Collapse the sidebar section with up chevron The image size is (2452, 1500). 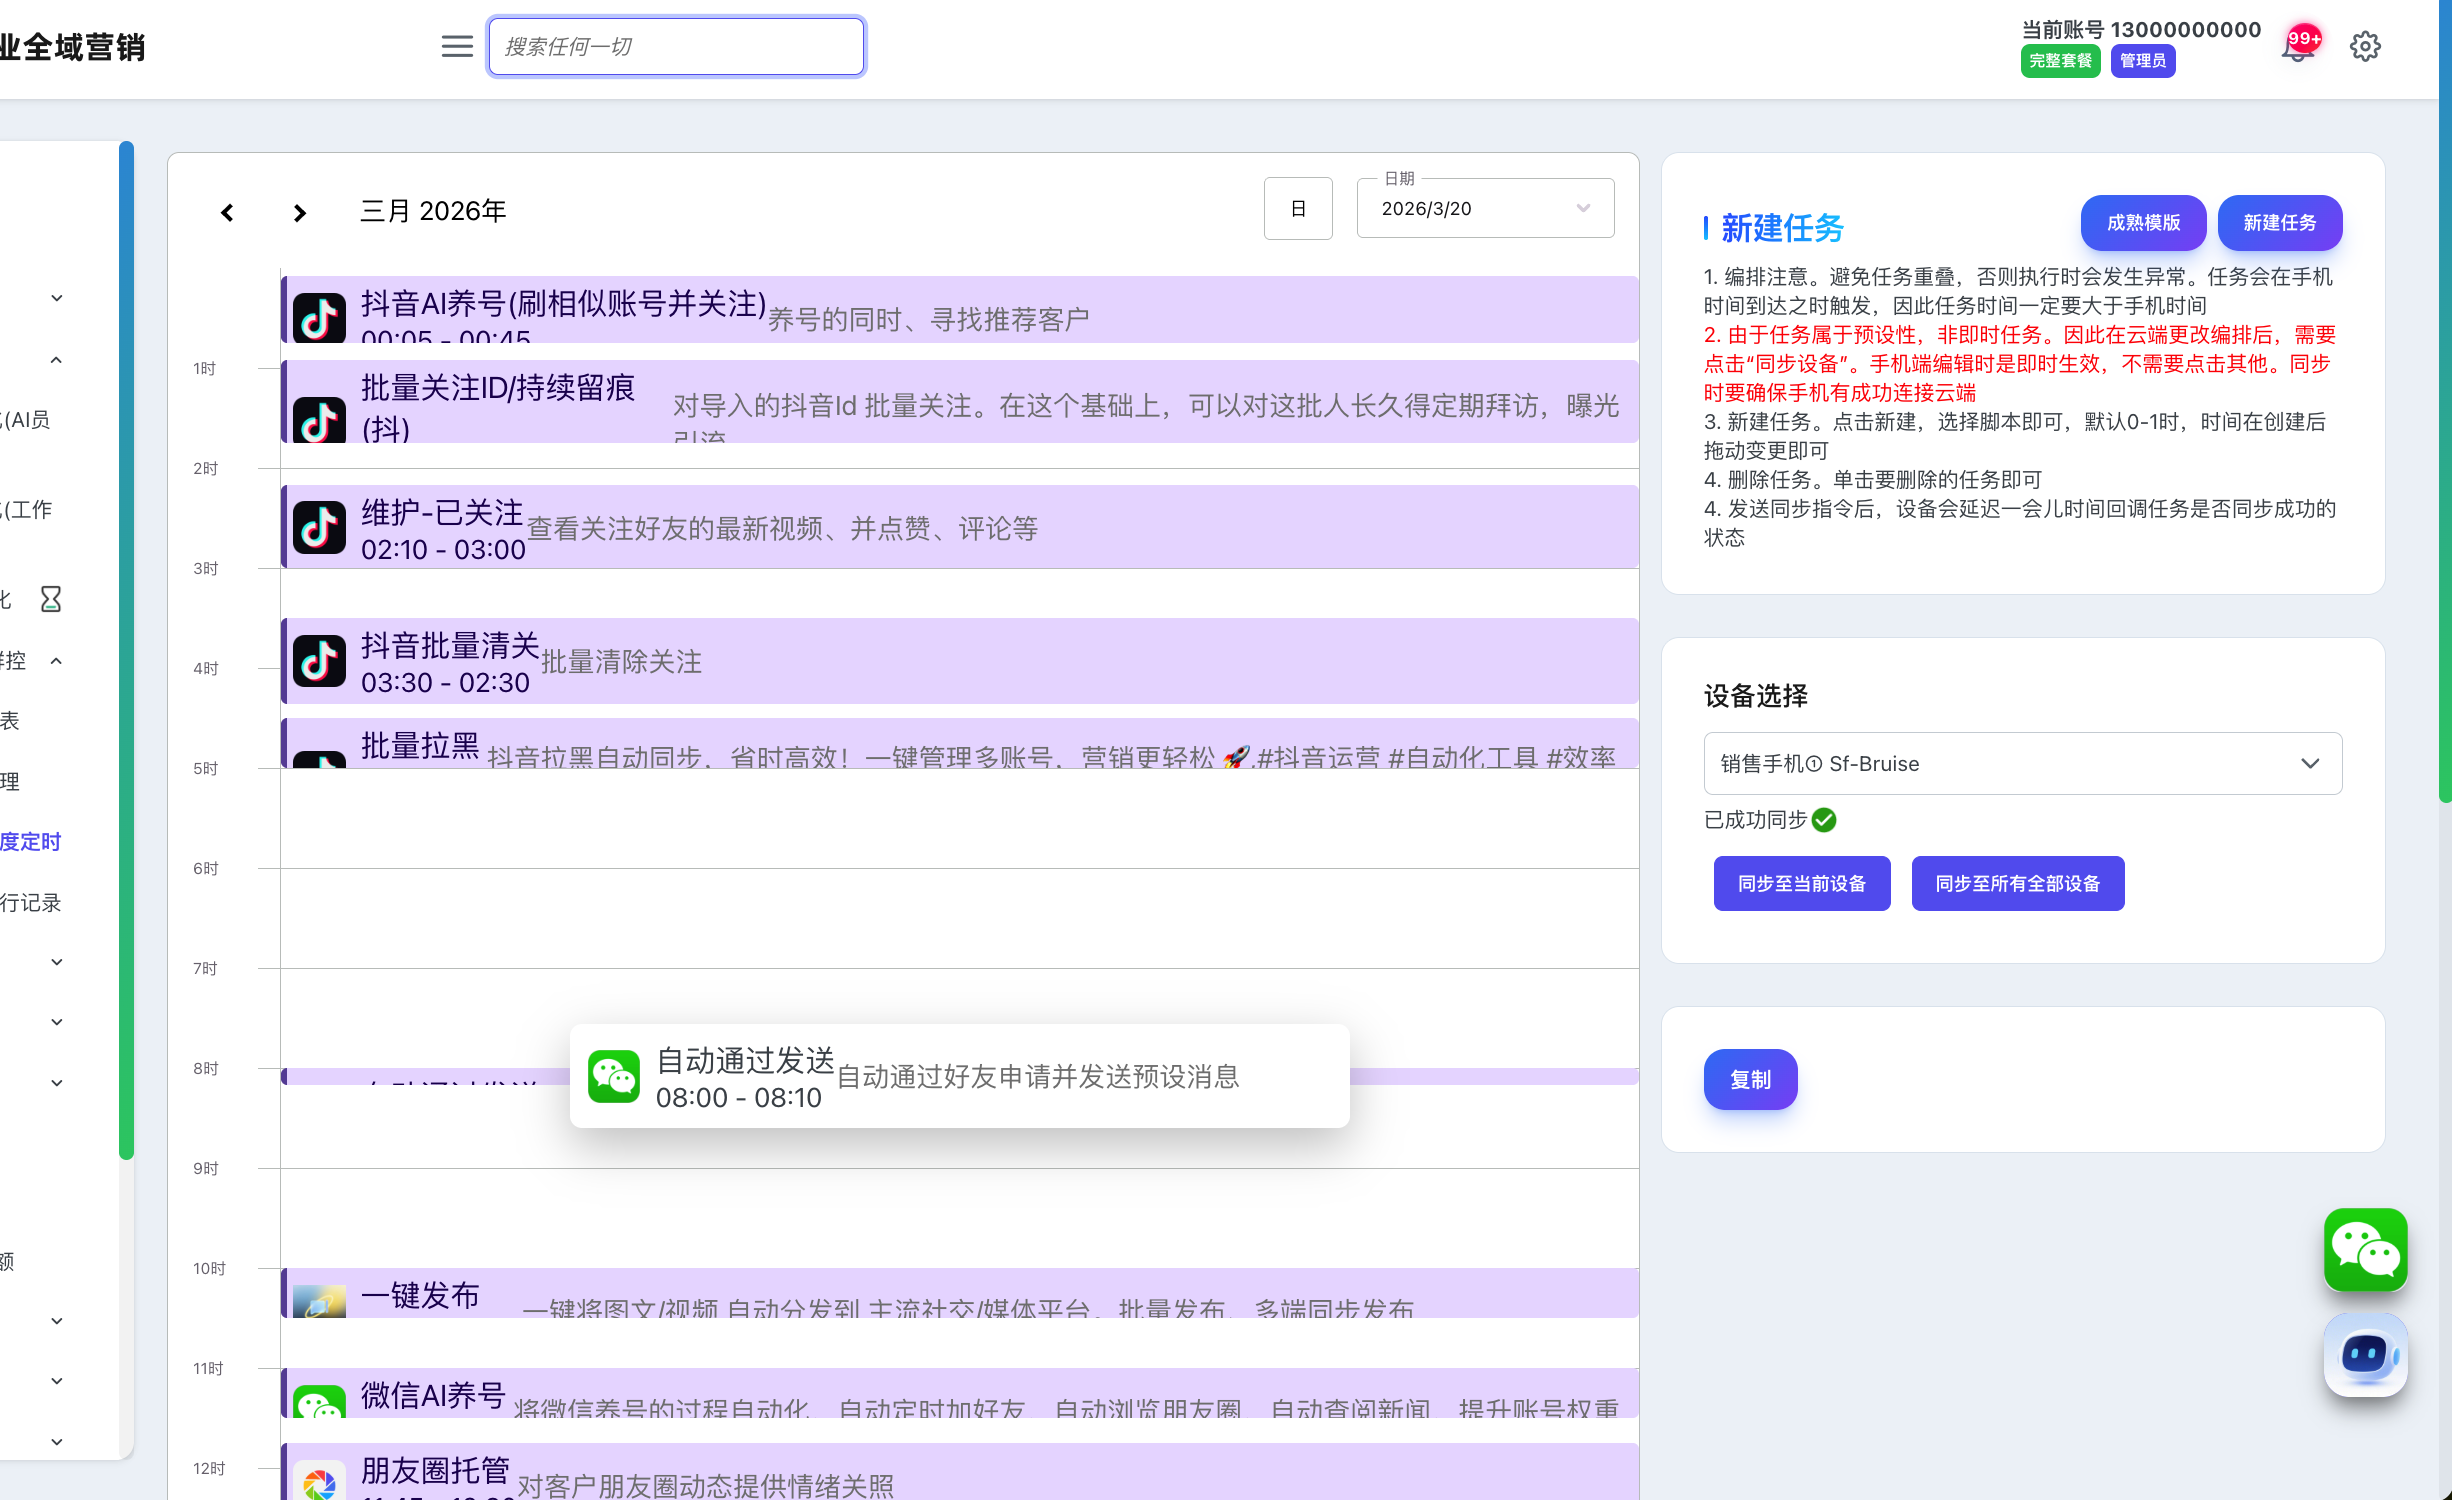56,360
